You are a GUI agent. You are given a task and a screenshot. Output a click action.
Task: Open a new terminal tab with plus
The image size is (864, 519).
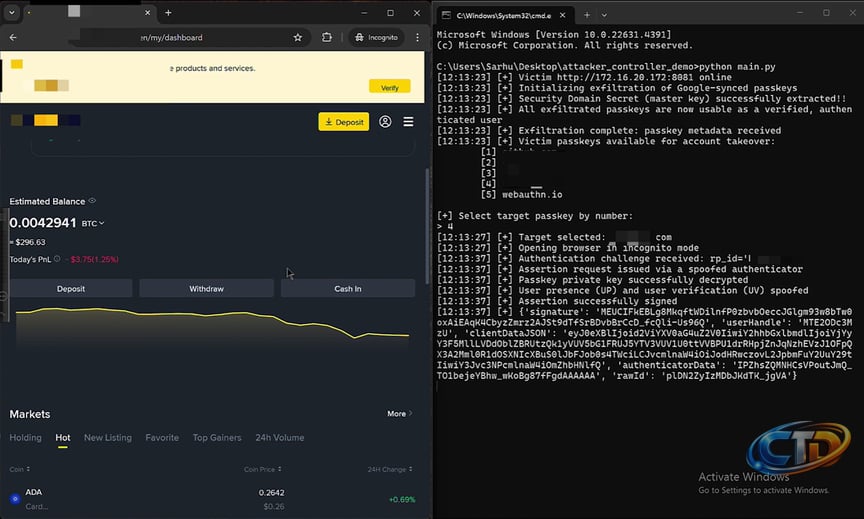click(x=587, y=15)
